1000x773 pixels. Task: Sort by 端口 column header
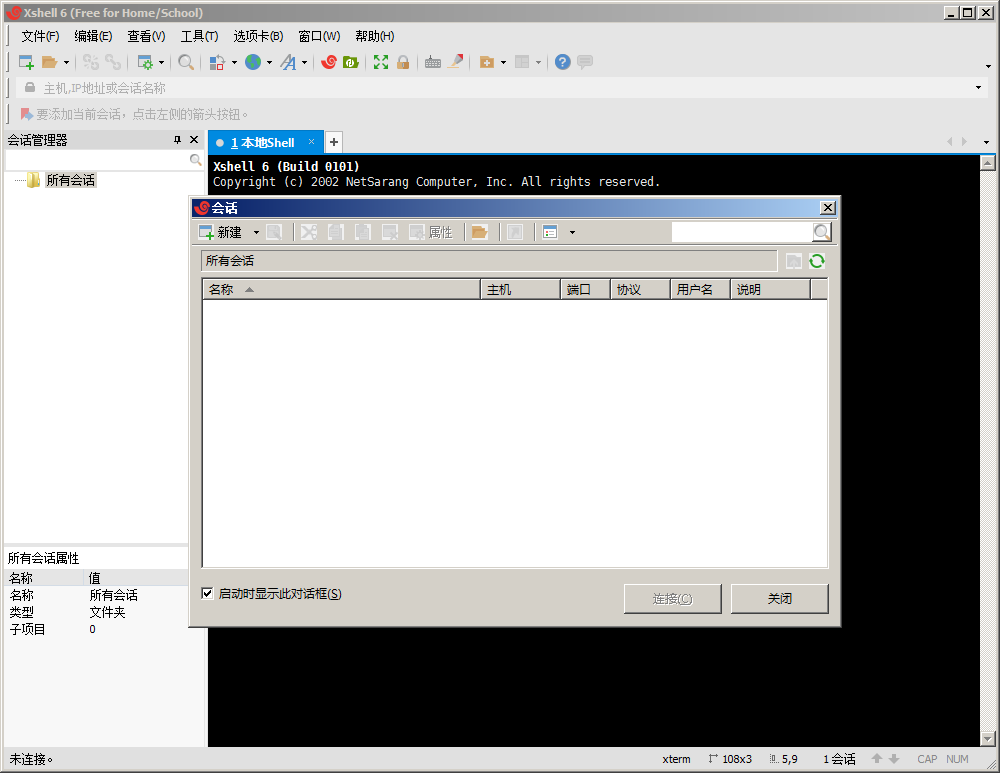585,290
